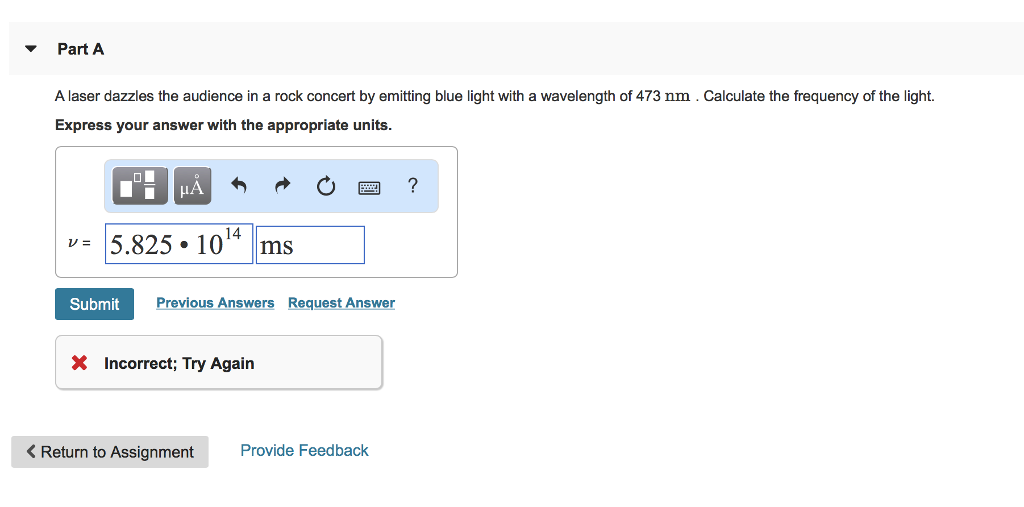Open the µÅ symbols palette
This screenshot has width=1024, height=507.
pos(192,186)
